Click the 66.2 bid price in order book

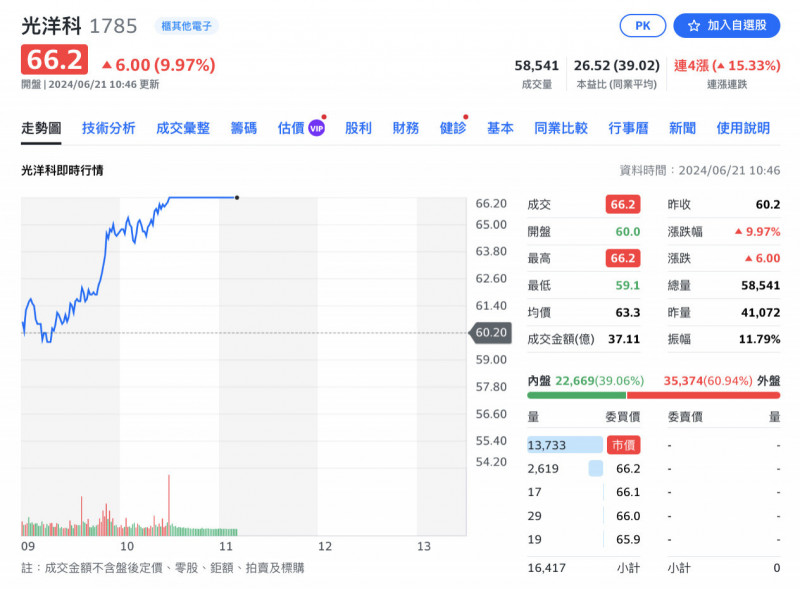coord(628,469)
